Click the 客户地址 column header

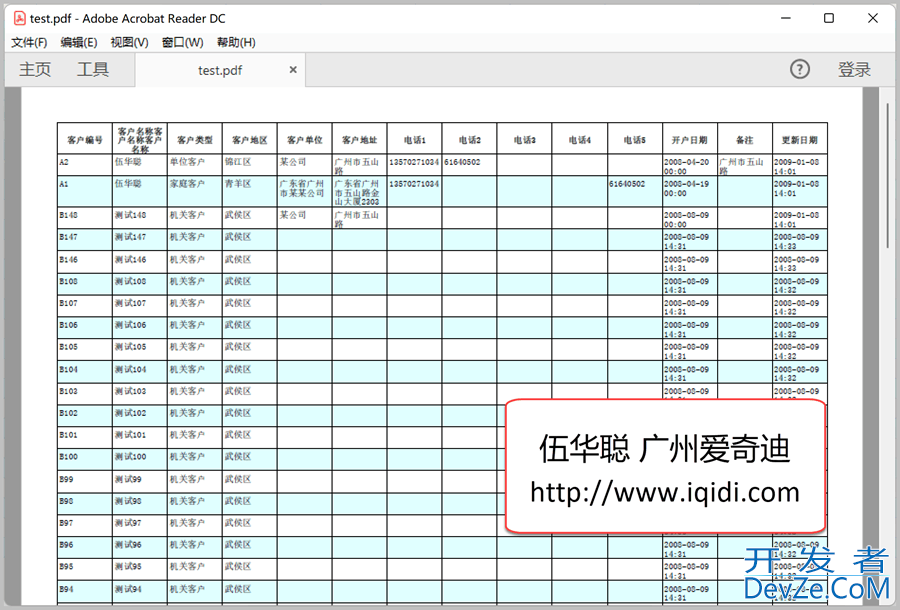coord(360,139)
